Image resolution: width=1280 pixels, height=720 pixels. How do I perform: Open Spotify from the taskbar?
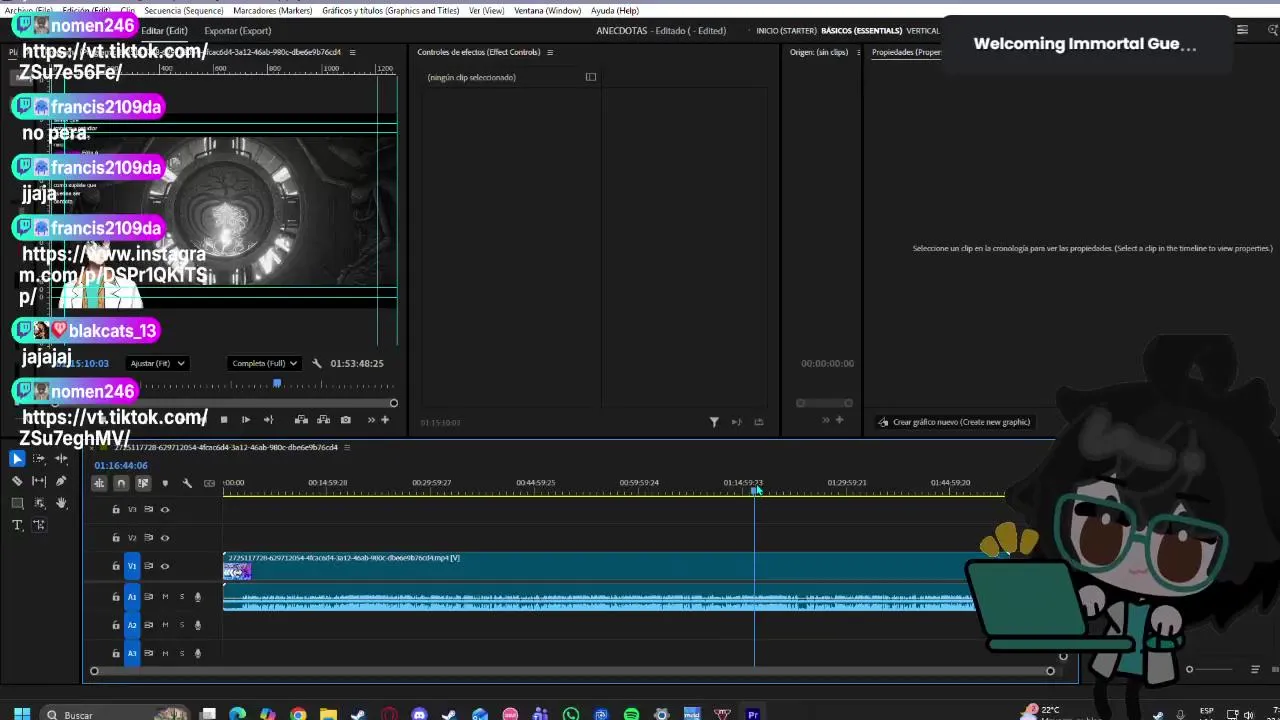(x=631, y=714)
